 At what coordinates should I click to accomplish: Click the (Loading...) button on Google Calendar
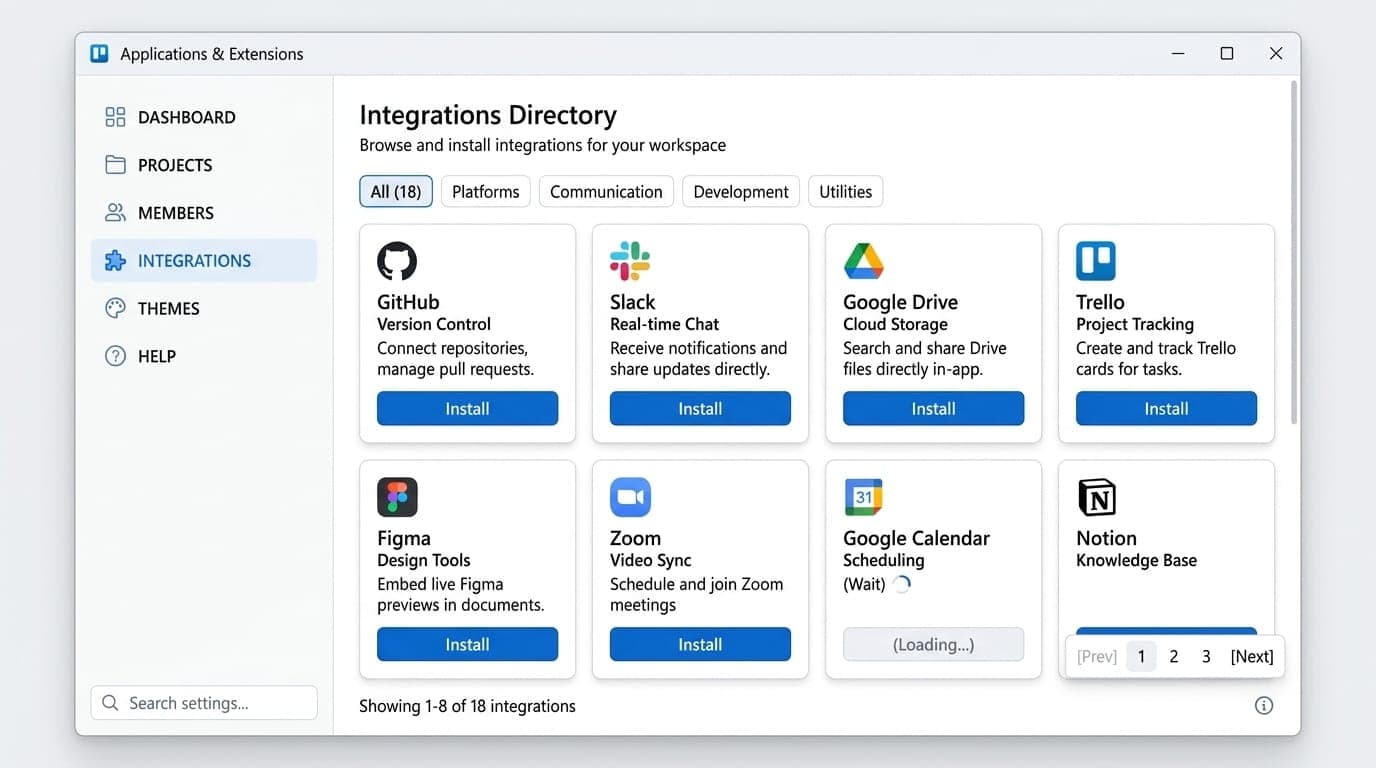[x=933, y=645]
